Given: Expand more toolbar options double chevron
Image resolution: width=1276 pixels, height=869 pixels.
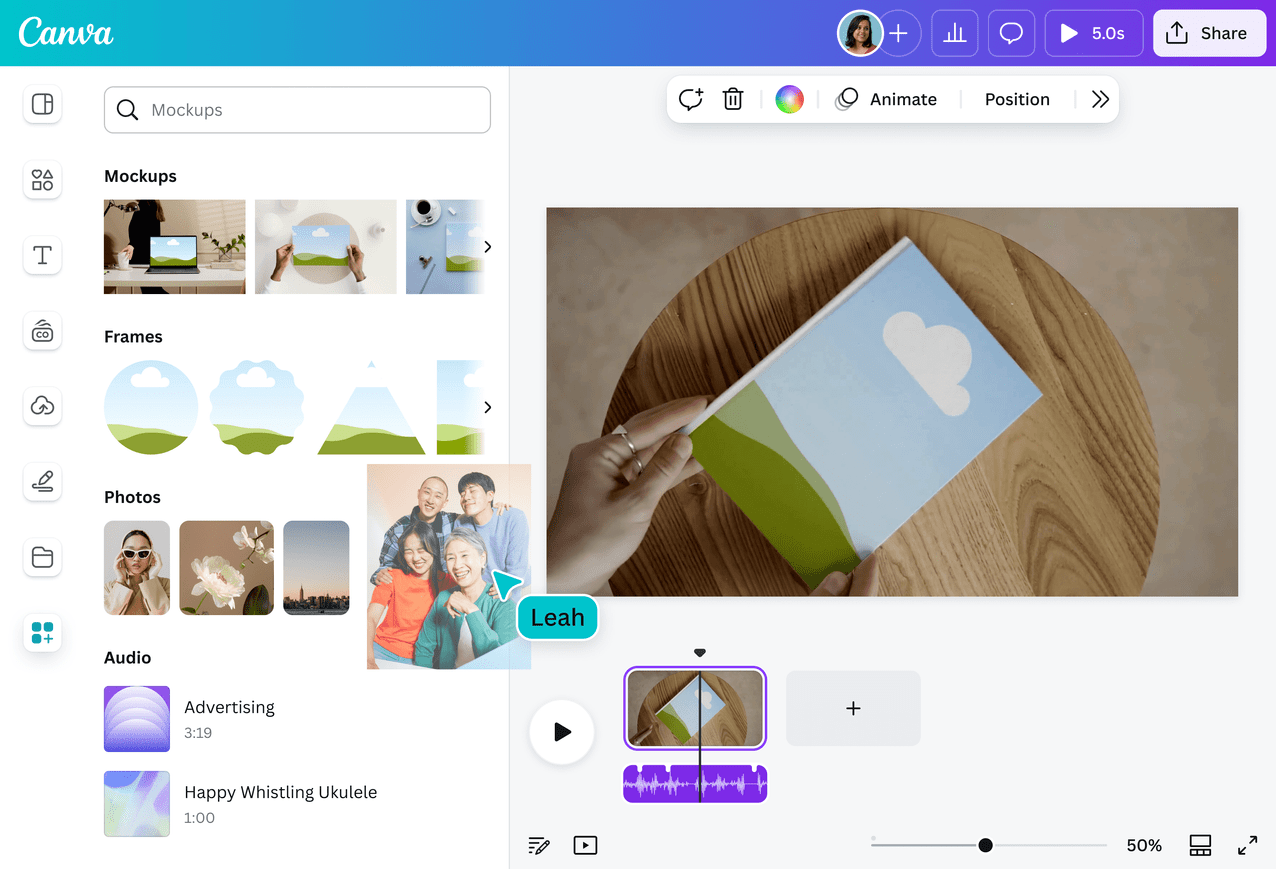Looking at the screenshot, I should (x=1100, y=99).
